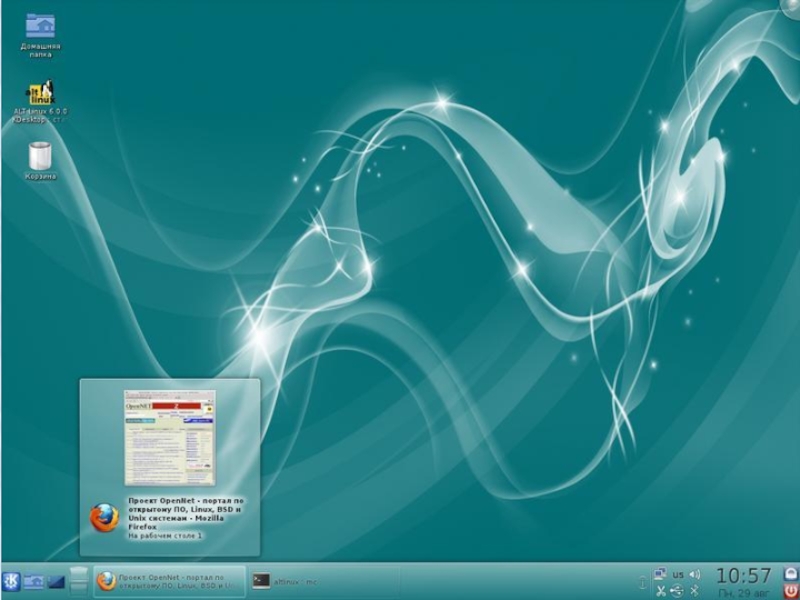Image resolution: width=800 pixels, height=600 pixels.
Task: Open the KDE application launcher menu
Action: 11,581
